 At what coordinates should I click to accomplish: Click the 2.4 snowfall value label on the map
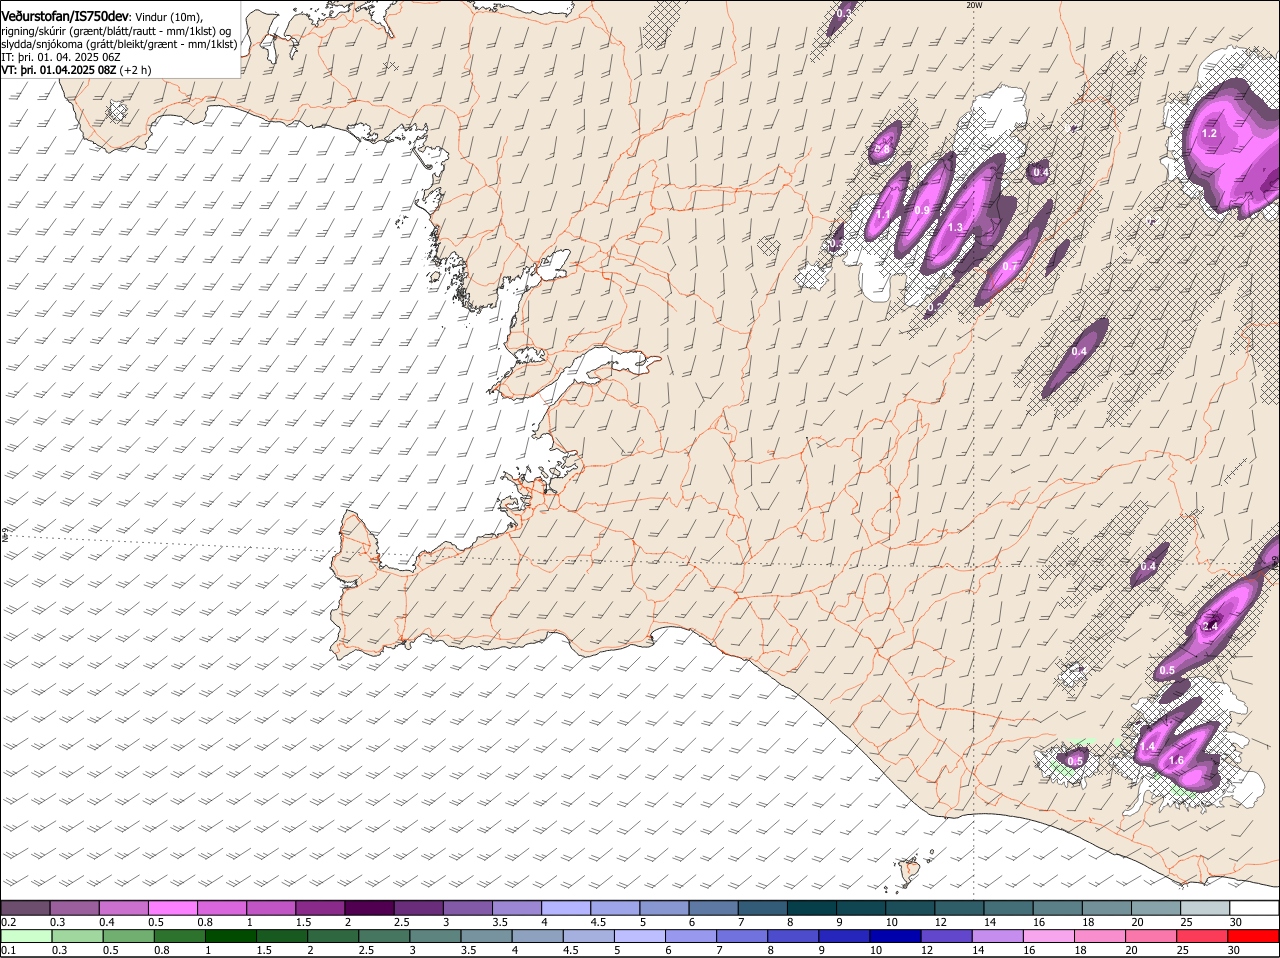[1210, 626]
